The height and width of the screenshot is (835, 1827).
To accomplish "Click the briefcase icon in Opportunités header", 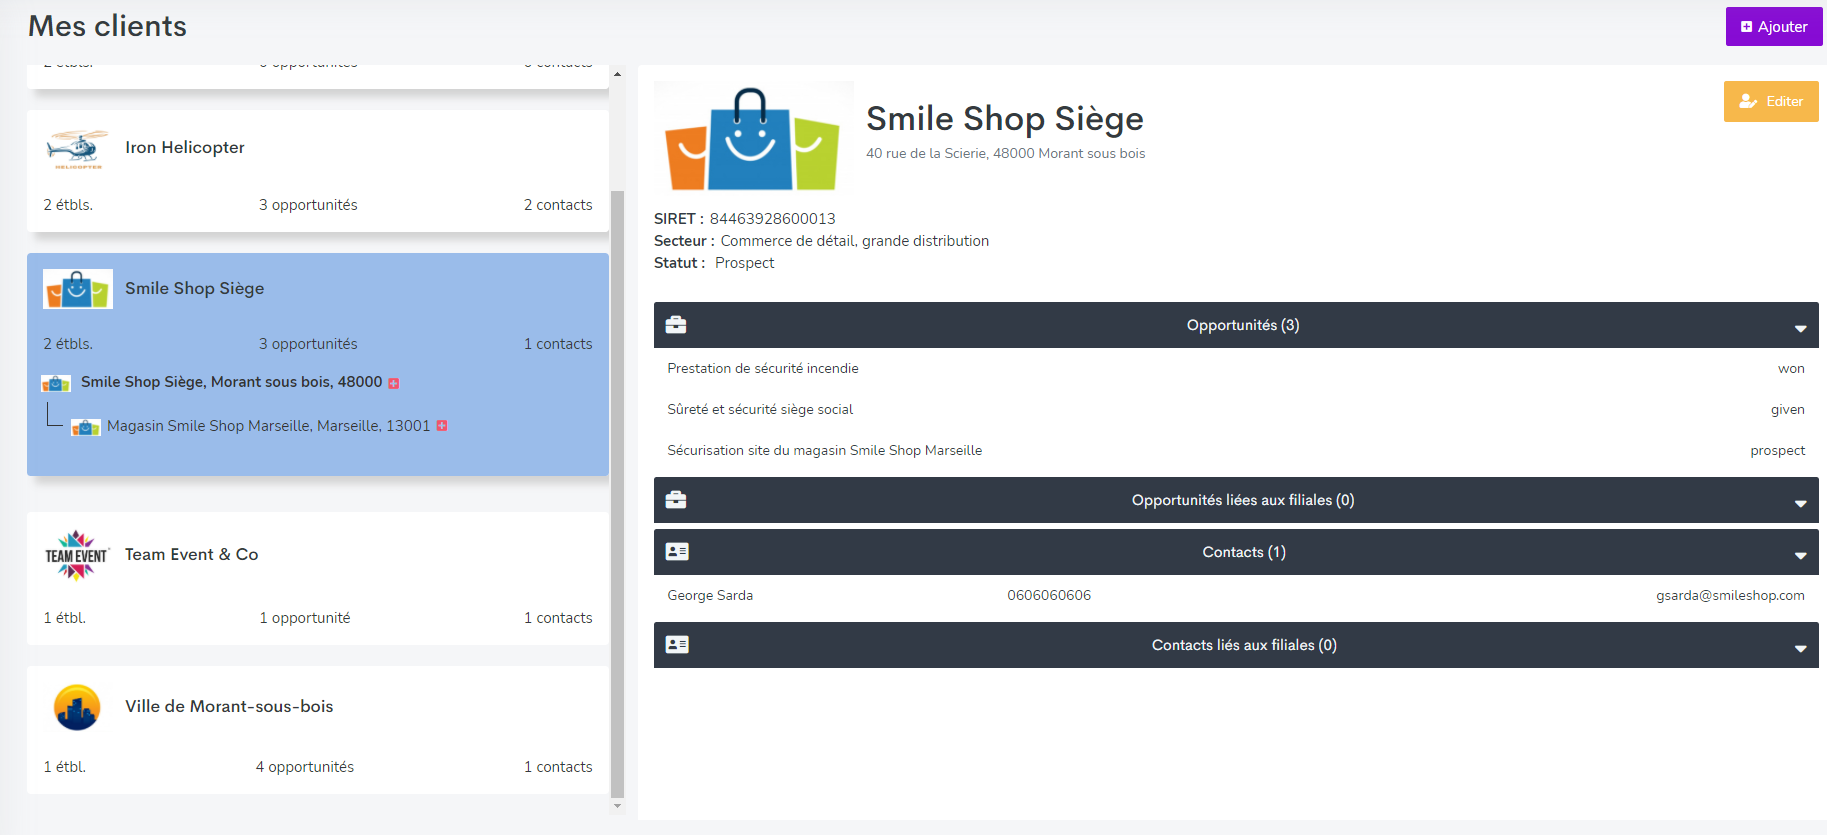I will (676, 325).
